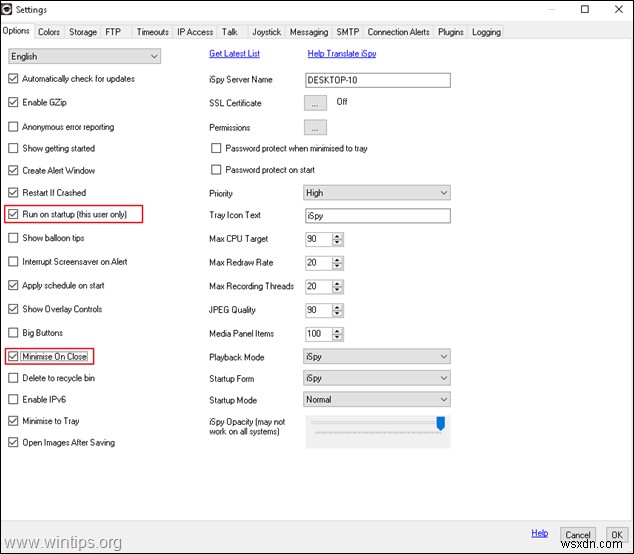
Task: Click the Tray Icon Text field
Action: [378, 216]
